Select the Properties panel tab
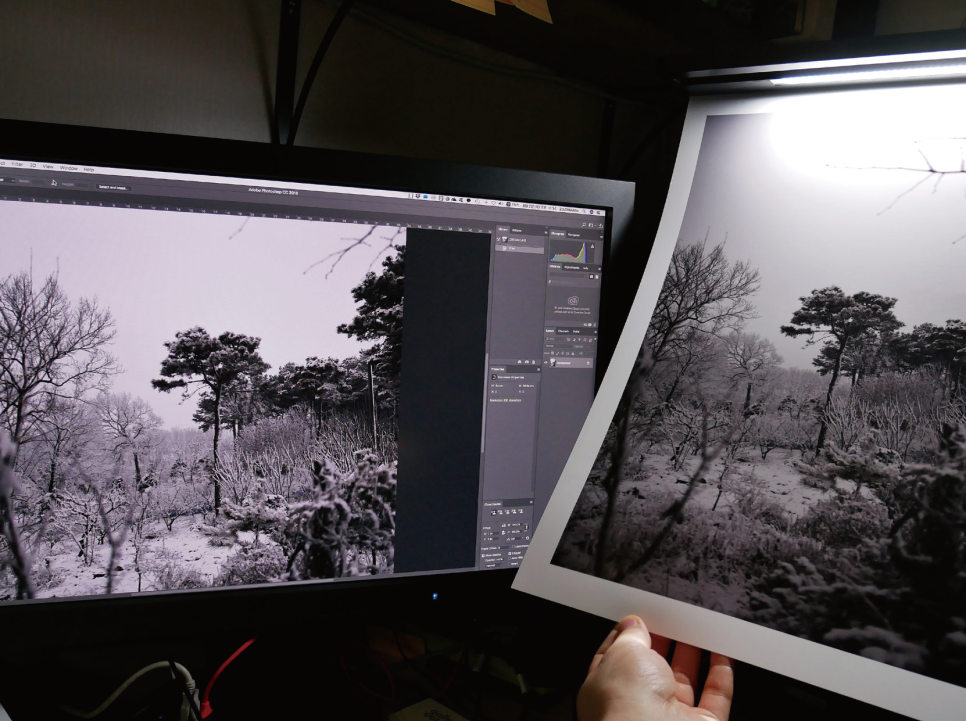The image size is (966, 721). pyautogui.click(x=498, y=369)
